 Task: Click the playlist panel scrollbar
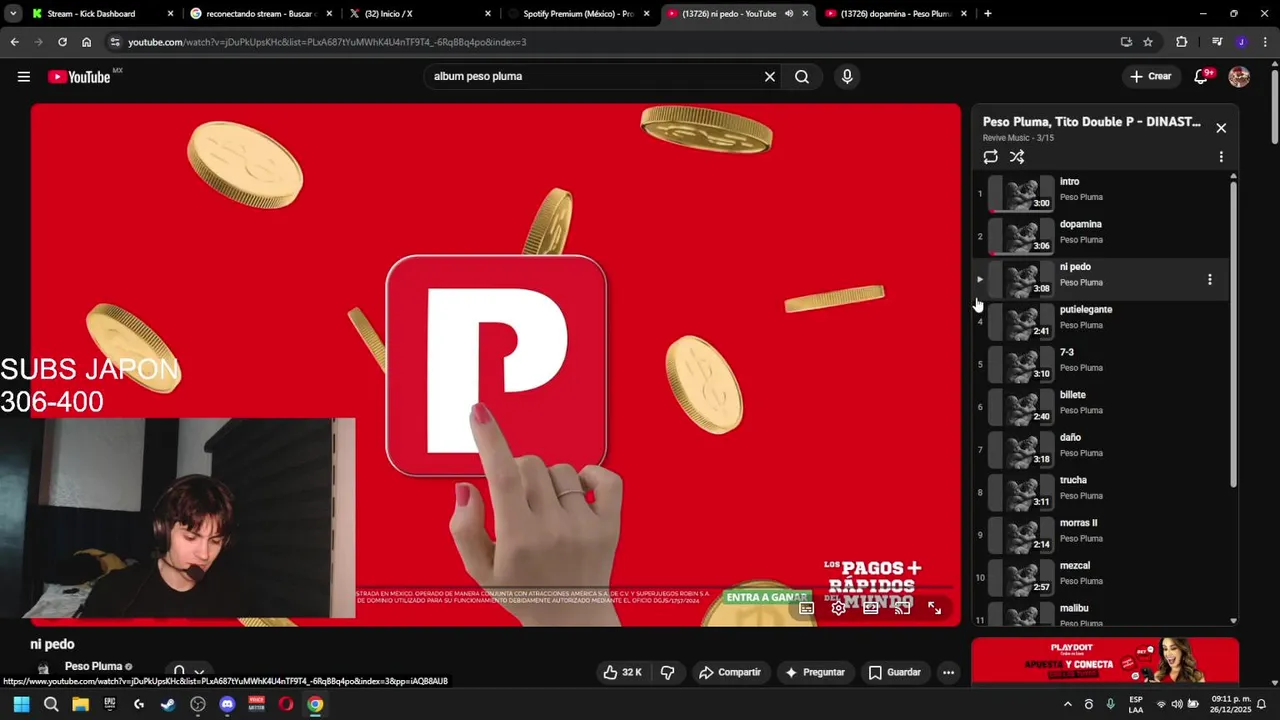click(x=1233, y=335)
